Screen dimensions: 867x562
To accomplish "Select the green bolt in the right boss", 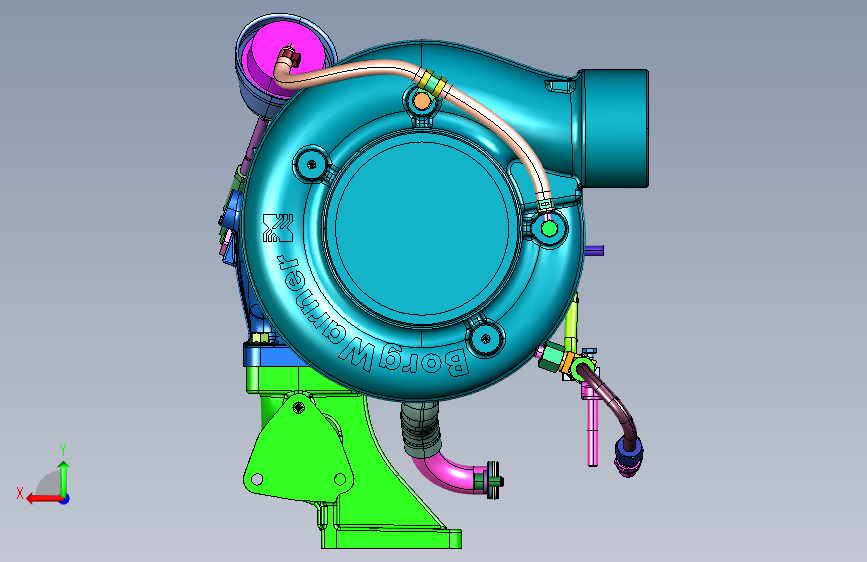I will coord(549,228).
